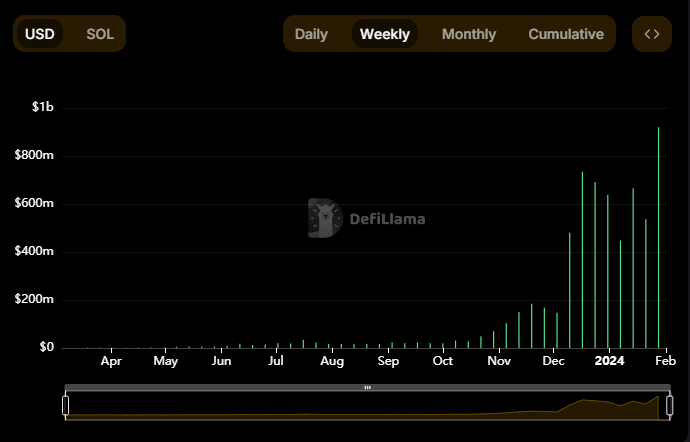690x442 pixels.
Task: Click the mid-December bar above $700m
Action: 582,260
